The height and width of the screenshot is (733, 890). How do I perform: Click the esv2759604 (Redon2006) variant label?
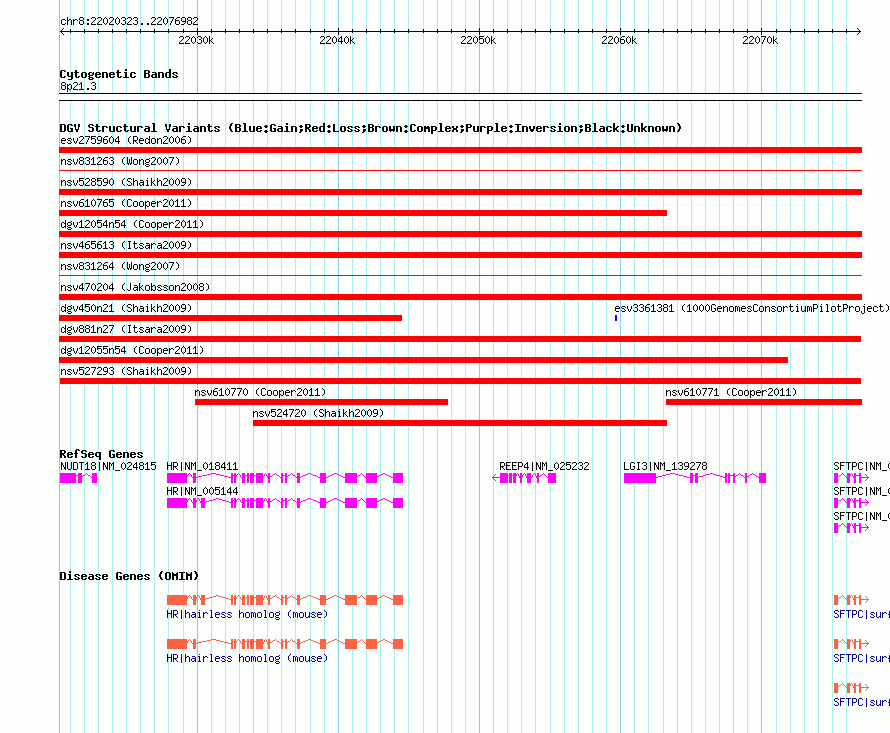[126, 140]
